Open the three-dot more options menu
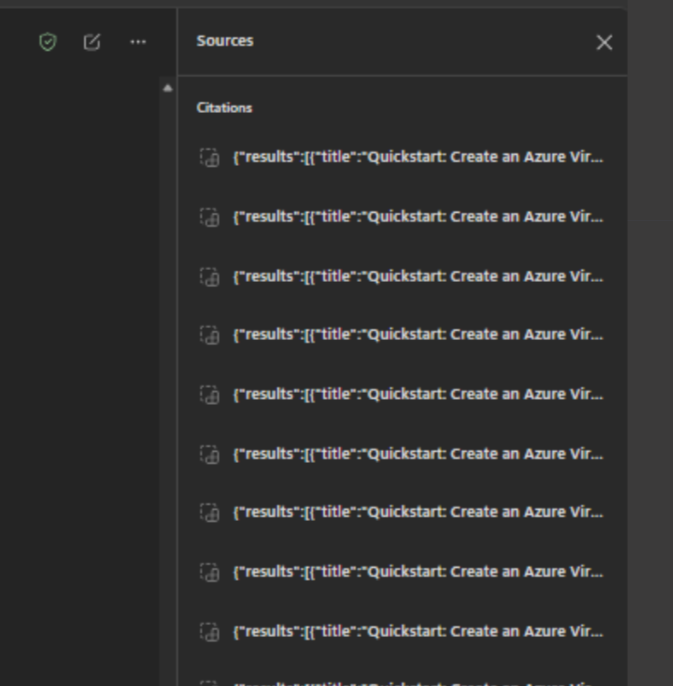 (138, 42)
